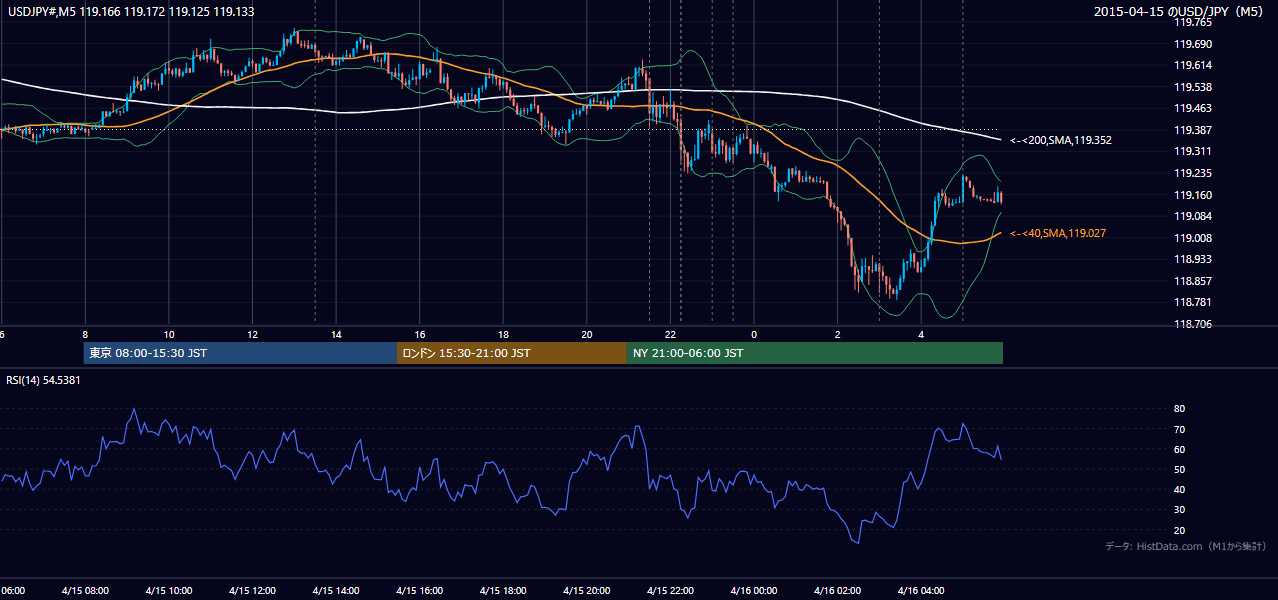Click the 20 level on the RSI scale
The image size is (1278, 600).
(1180, 530)
